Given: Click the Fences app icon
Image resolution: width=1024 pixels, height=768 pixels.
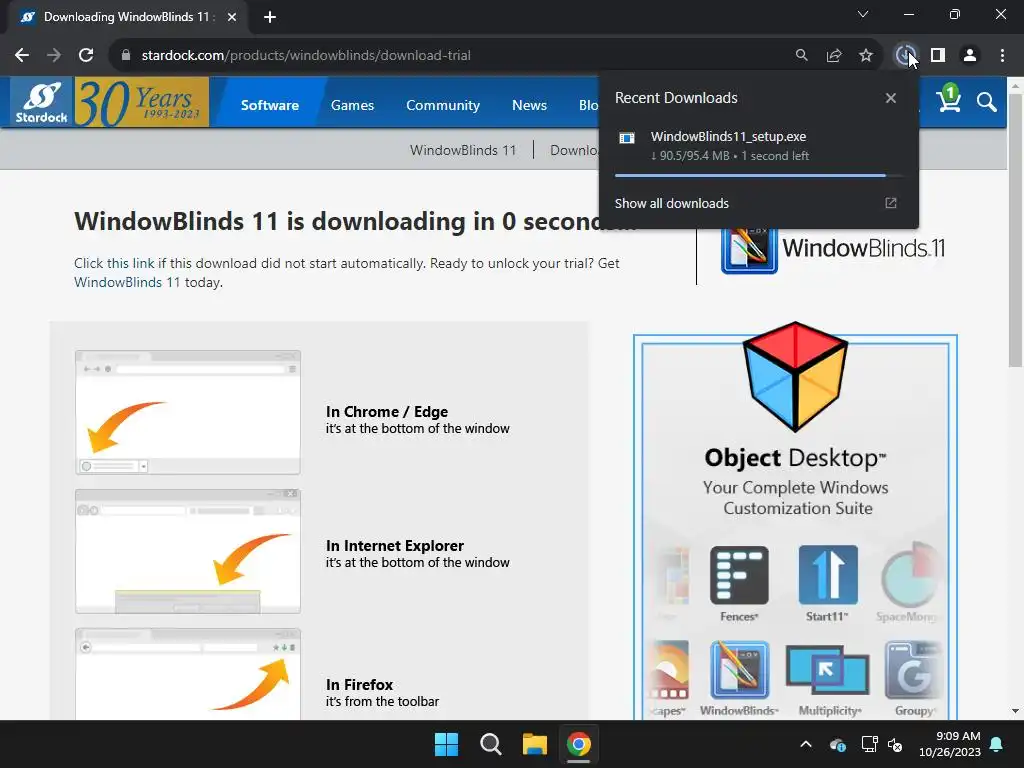Looking at the screenshot, I should tap(739, 575).
